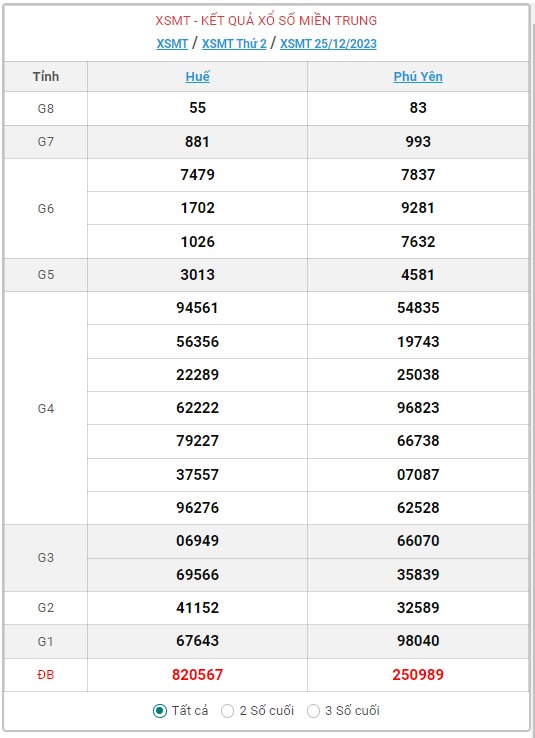The image size is (535, 738).
Task: Click the Huế G2 number 41152
Action: [198, 608]
